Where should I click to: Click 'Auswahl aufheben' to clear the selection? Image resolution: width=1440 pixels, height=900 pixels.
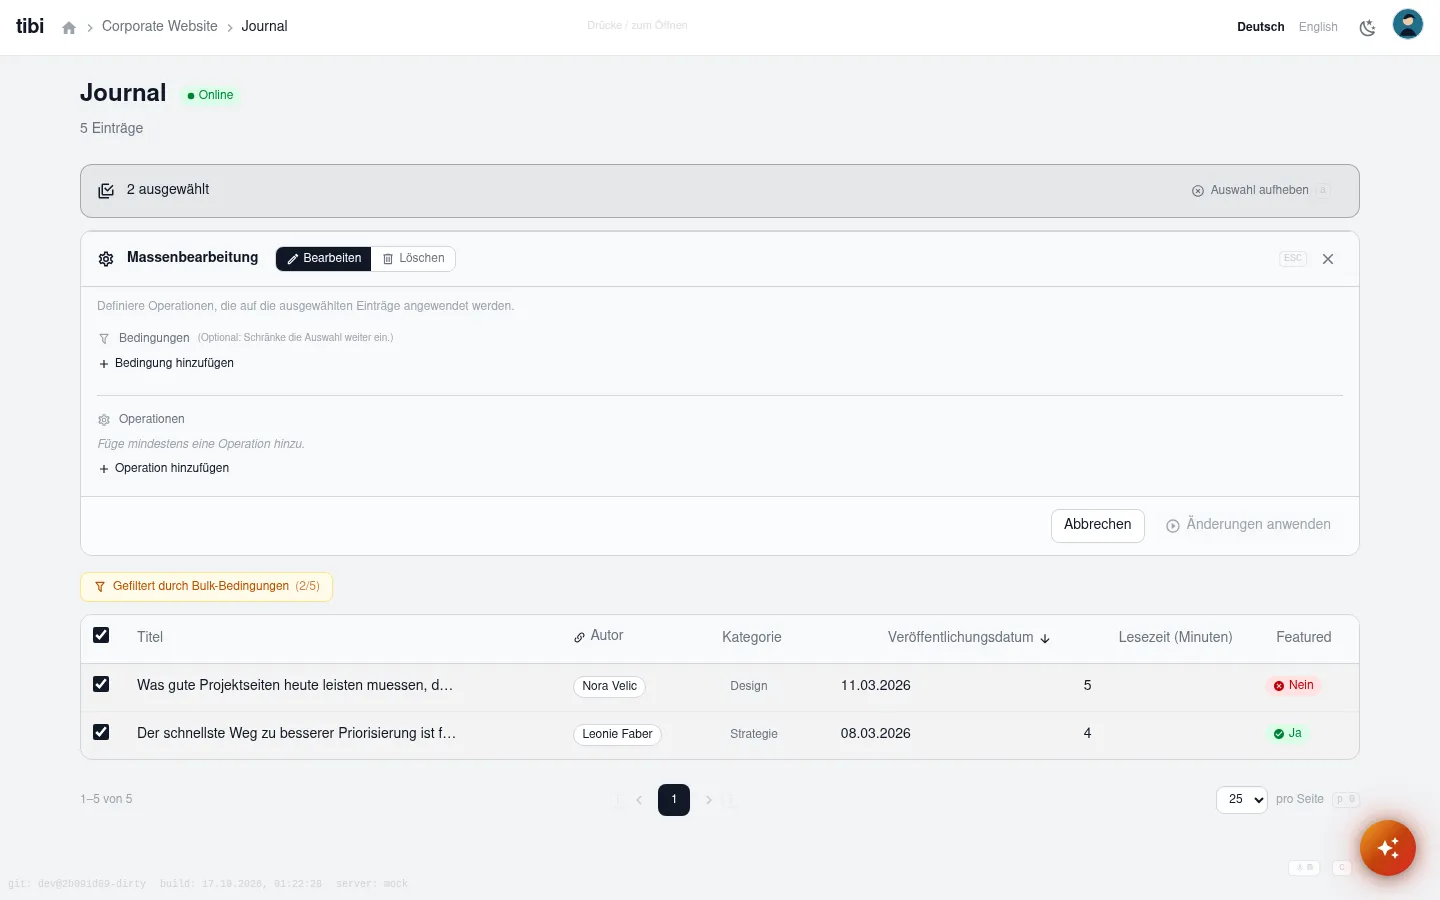click(x=1250, y=190)
